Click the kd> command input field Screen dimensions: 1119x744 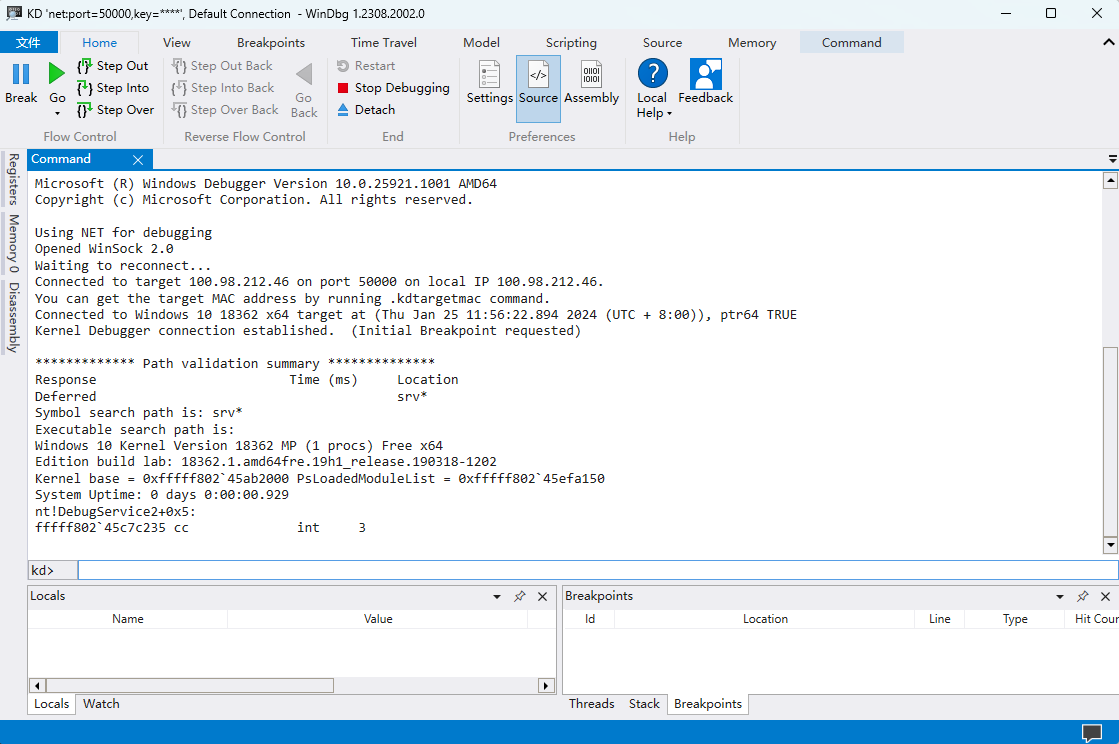597,570
